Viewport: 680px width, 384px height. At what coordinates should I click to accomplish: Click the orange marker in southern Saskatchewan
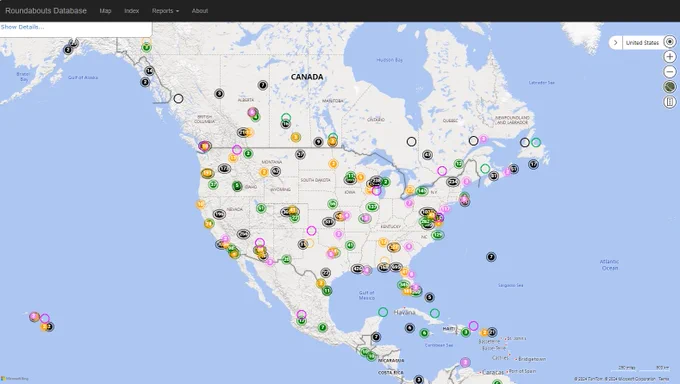pyautogui.click(x=296, y=138)
